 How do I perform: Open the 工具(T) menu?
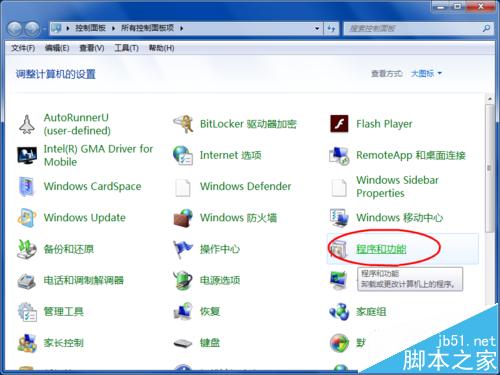(x=127, y=48)
